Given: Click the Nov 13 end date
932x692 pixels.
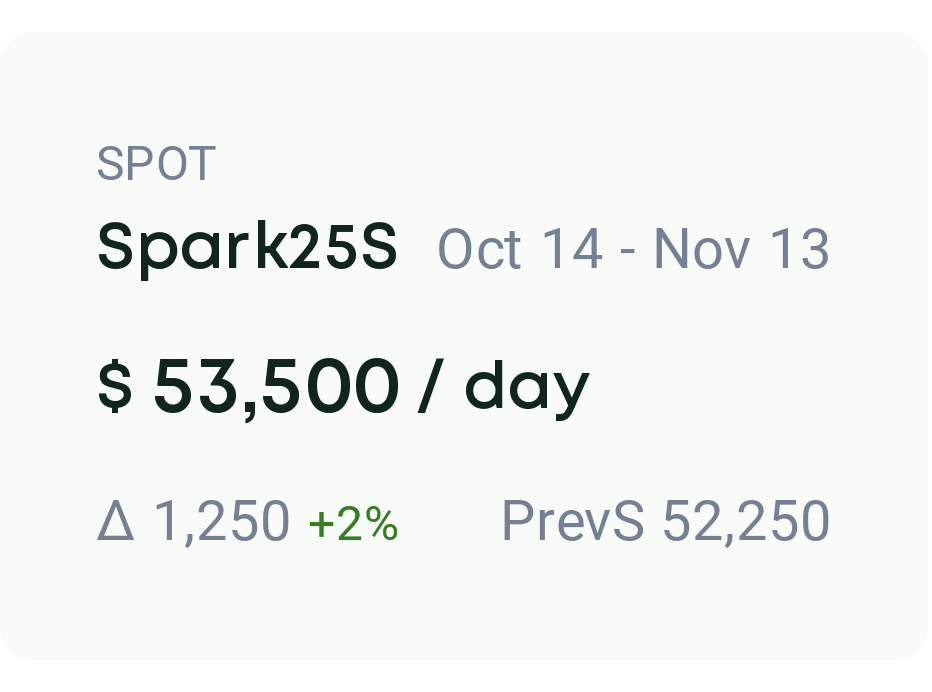Looking at the screenshot, I should coord(741,249).
